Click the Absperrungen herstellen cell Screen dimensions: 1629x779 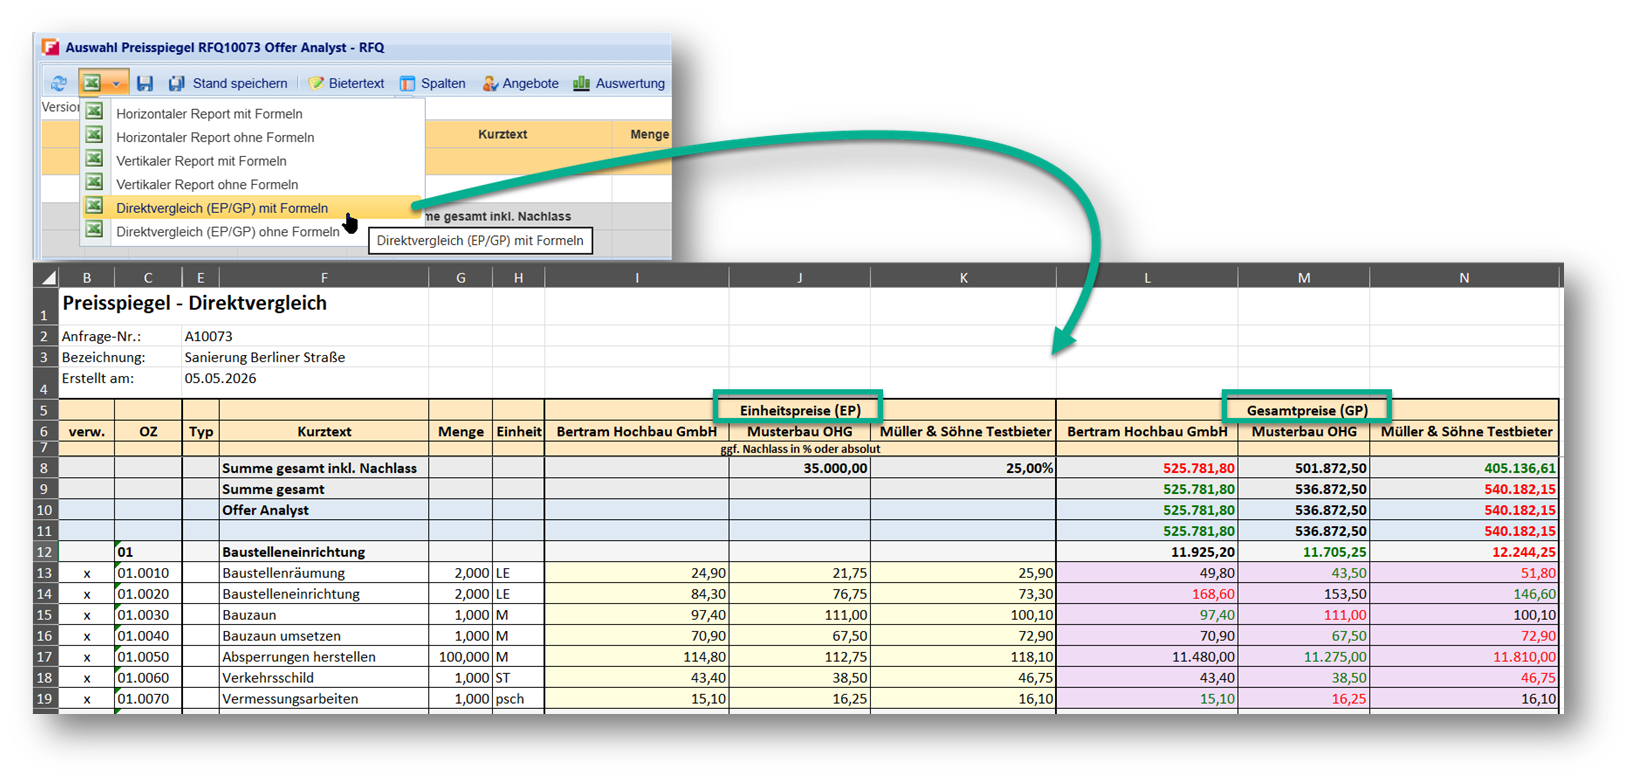pyautogui.click(x=323, y=657)
